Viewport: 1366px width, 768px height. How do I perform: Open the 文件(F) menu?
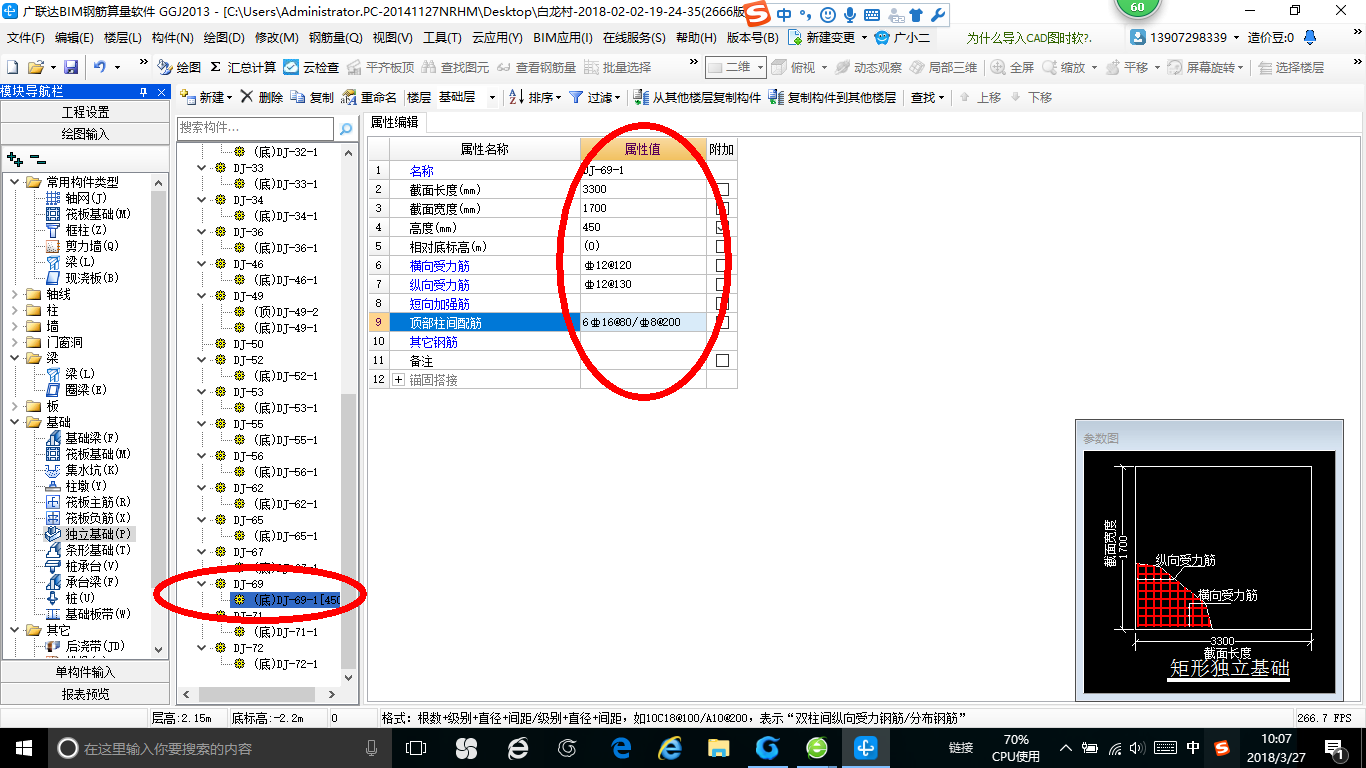26,38
